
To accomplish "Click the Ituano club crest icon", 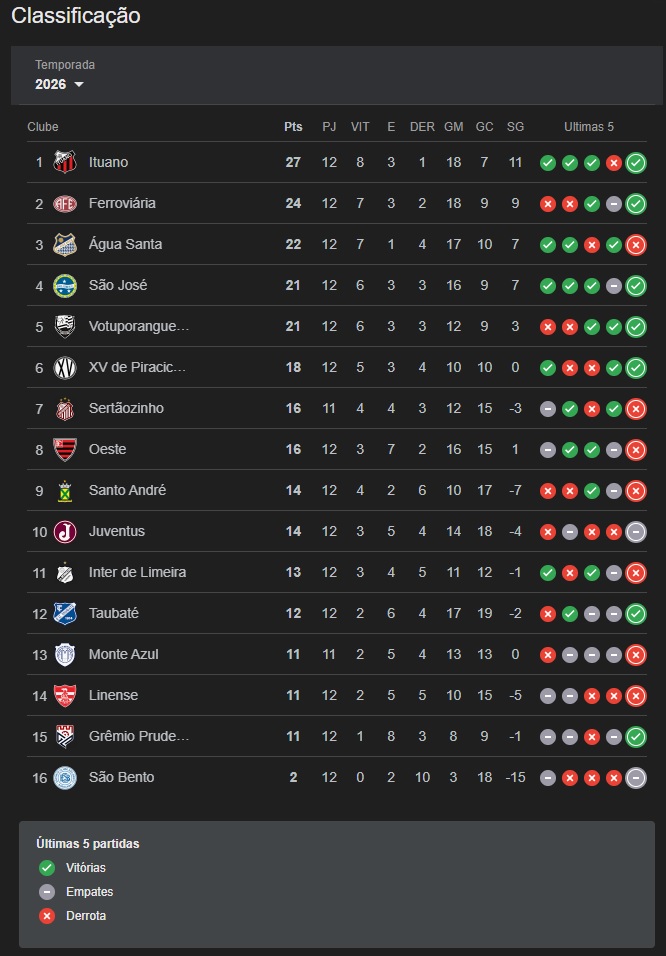I will click(x=65, y=162).
